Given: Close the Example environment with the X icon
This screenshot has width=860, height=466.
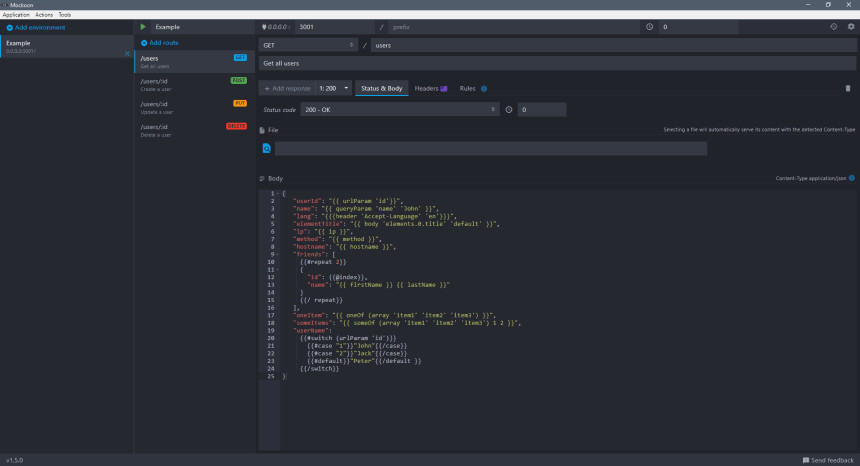Looking at the screenshot, I should click(127, 54).
